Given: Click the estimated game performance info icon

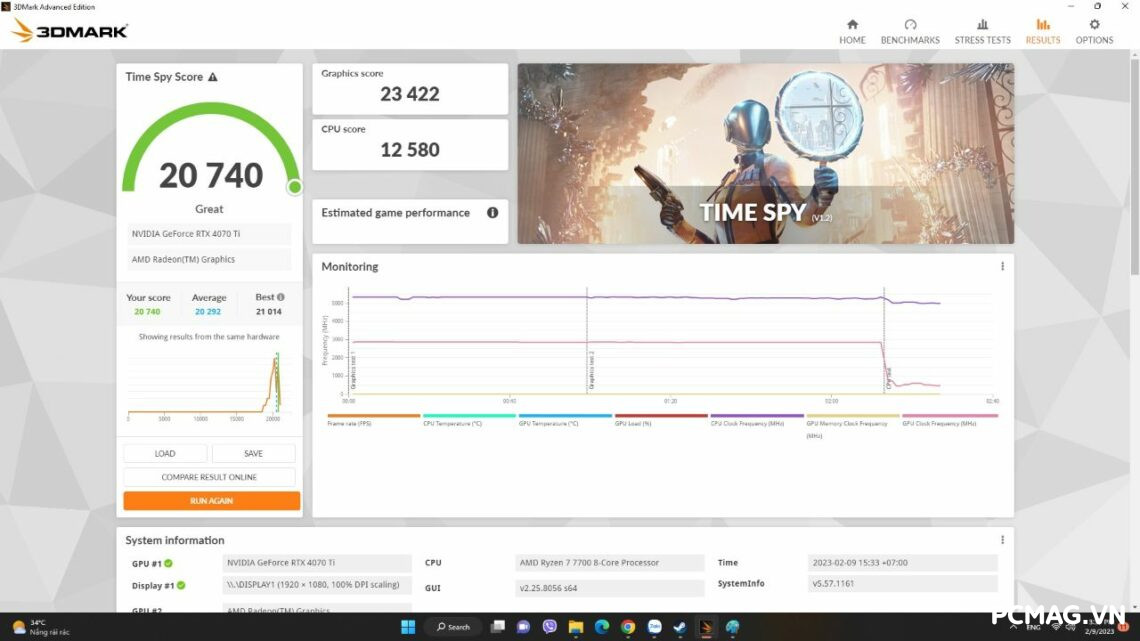Looking at the screenshot, I should (x=491, y=212).
